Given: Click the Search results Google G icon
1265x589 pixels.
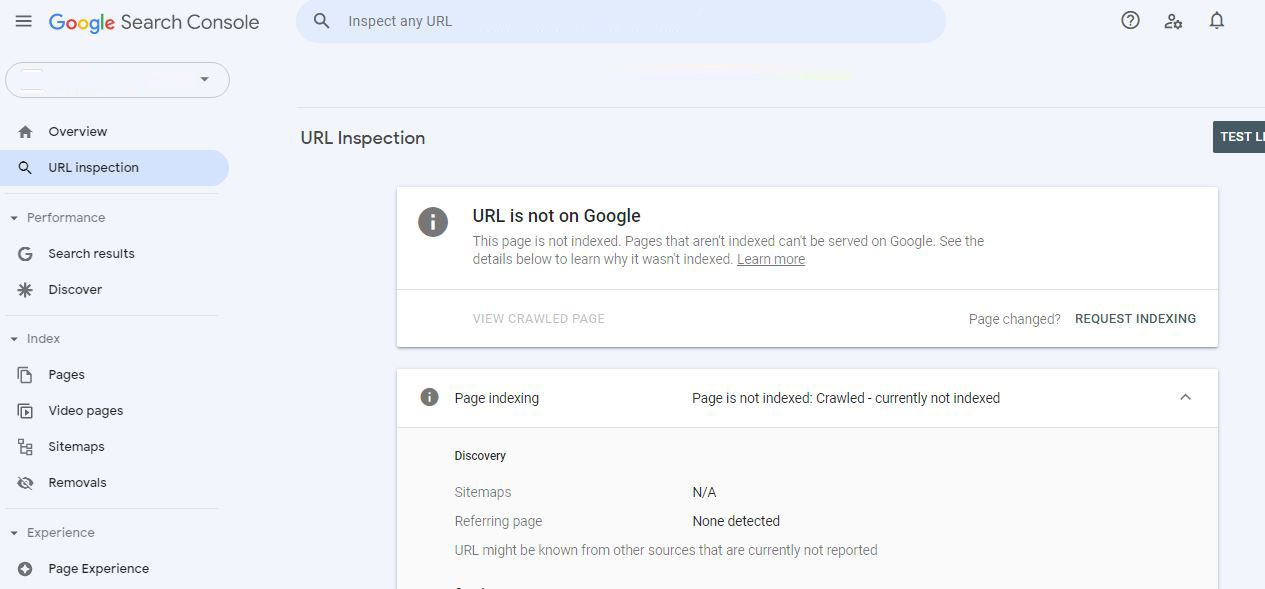Looking at the screenshot, I should [26, 254].
